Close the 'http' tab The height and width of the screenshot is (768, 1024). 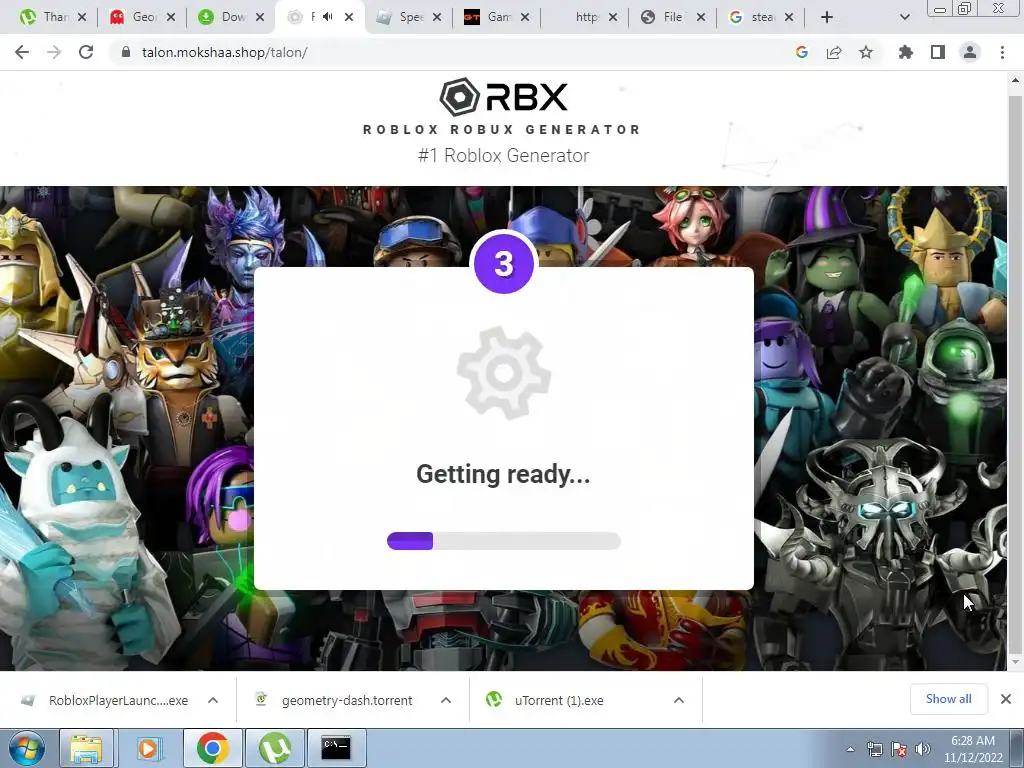[x=613, y=17]
